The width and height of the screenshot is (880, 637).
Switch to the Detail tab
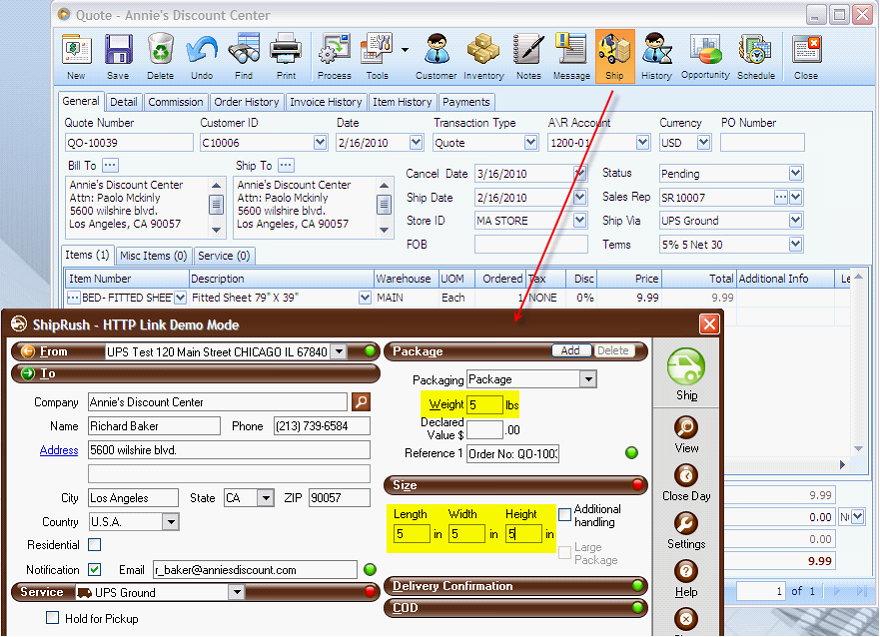123,102
